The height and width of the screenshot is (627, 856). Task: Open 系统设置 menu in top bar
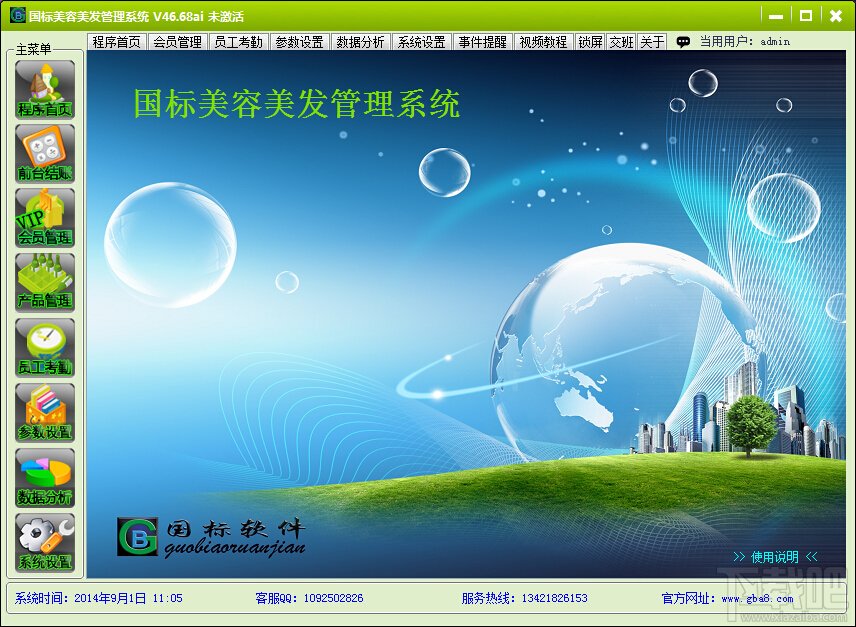(421, 42)
